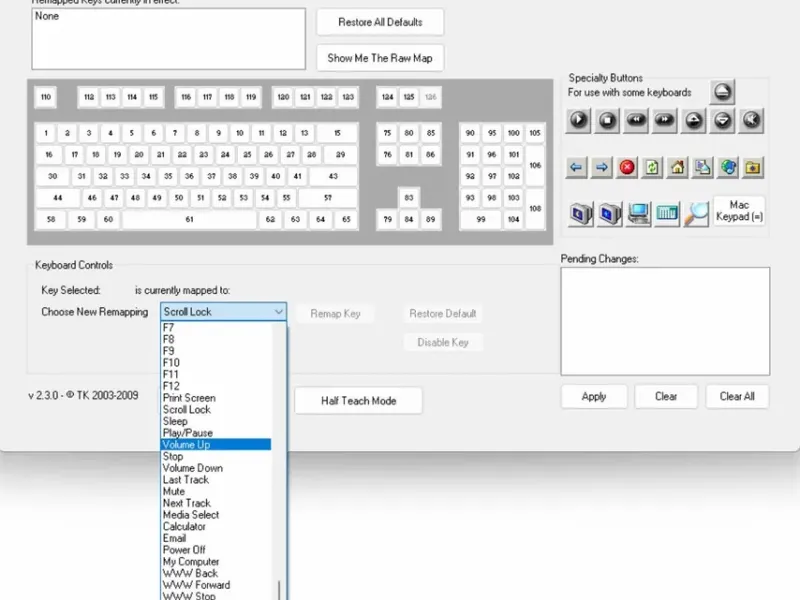800x600 pixels.
Task: Select arrow key 83
Action: [409, 198]
